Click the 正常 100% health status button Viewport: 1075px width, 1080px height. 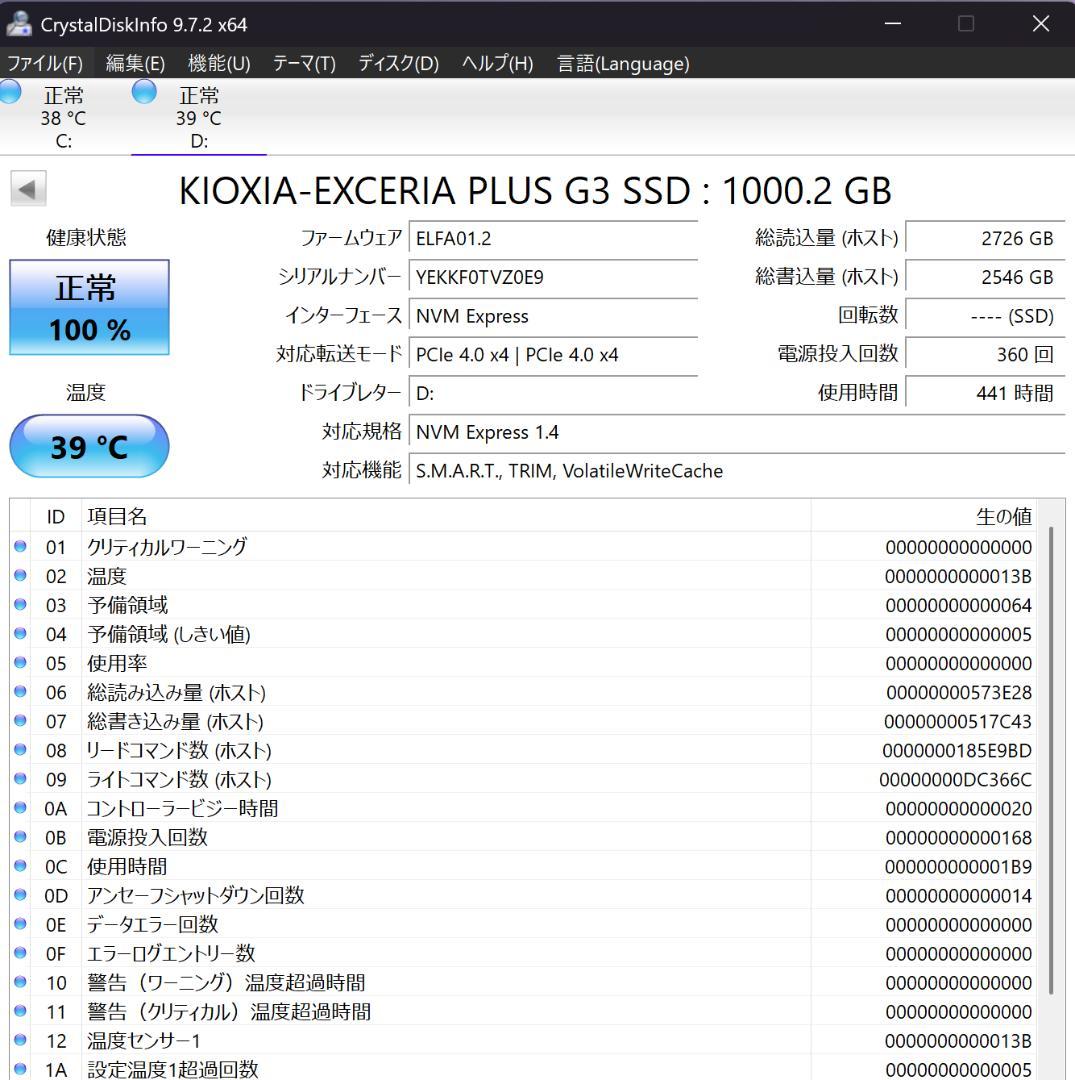point(89,307)
